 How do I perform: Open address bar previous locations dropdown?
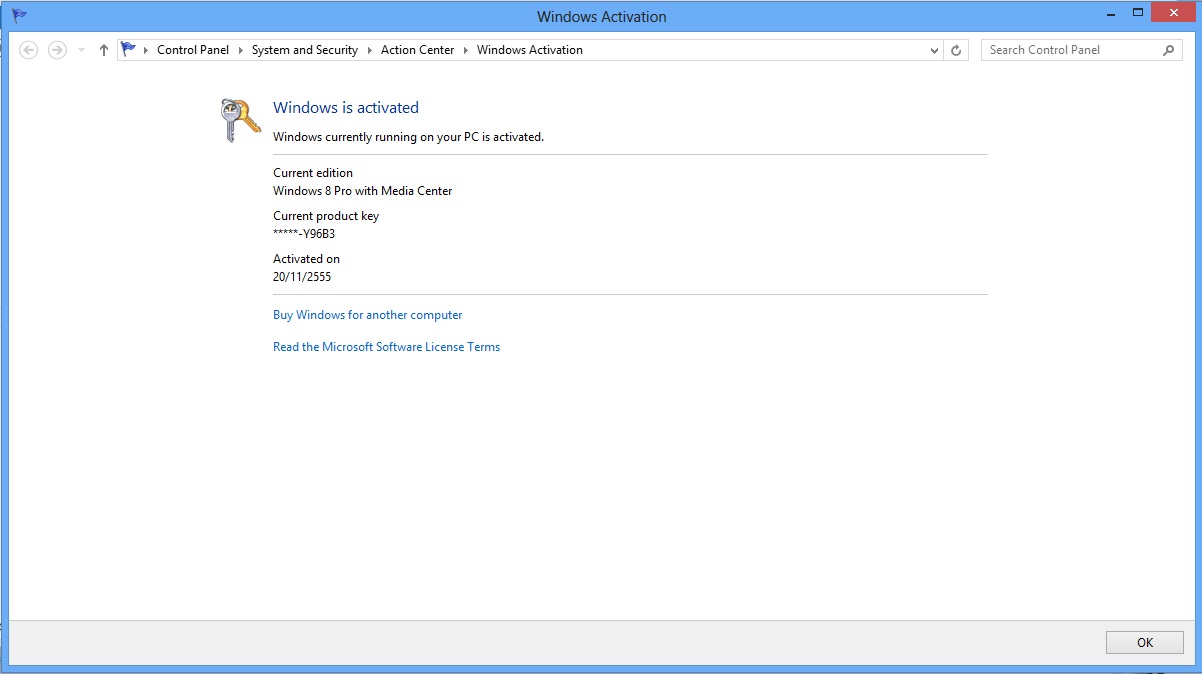pyautogui.click(x=934, y=50)
